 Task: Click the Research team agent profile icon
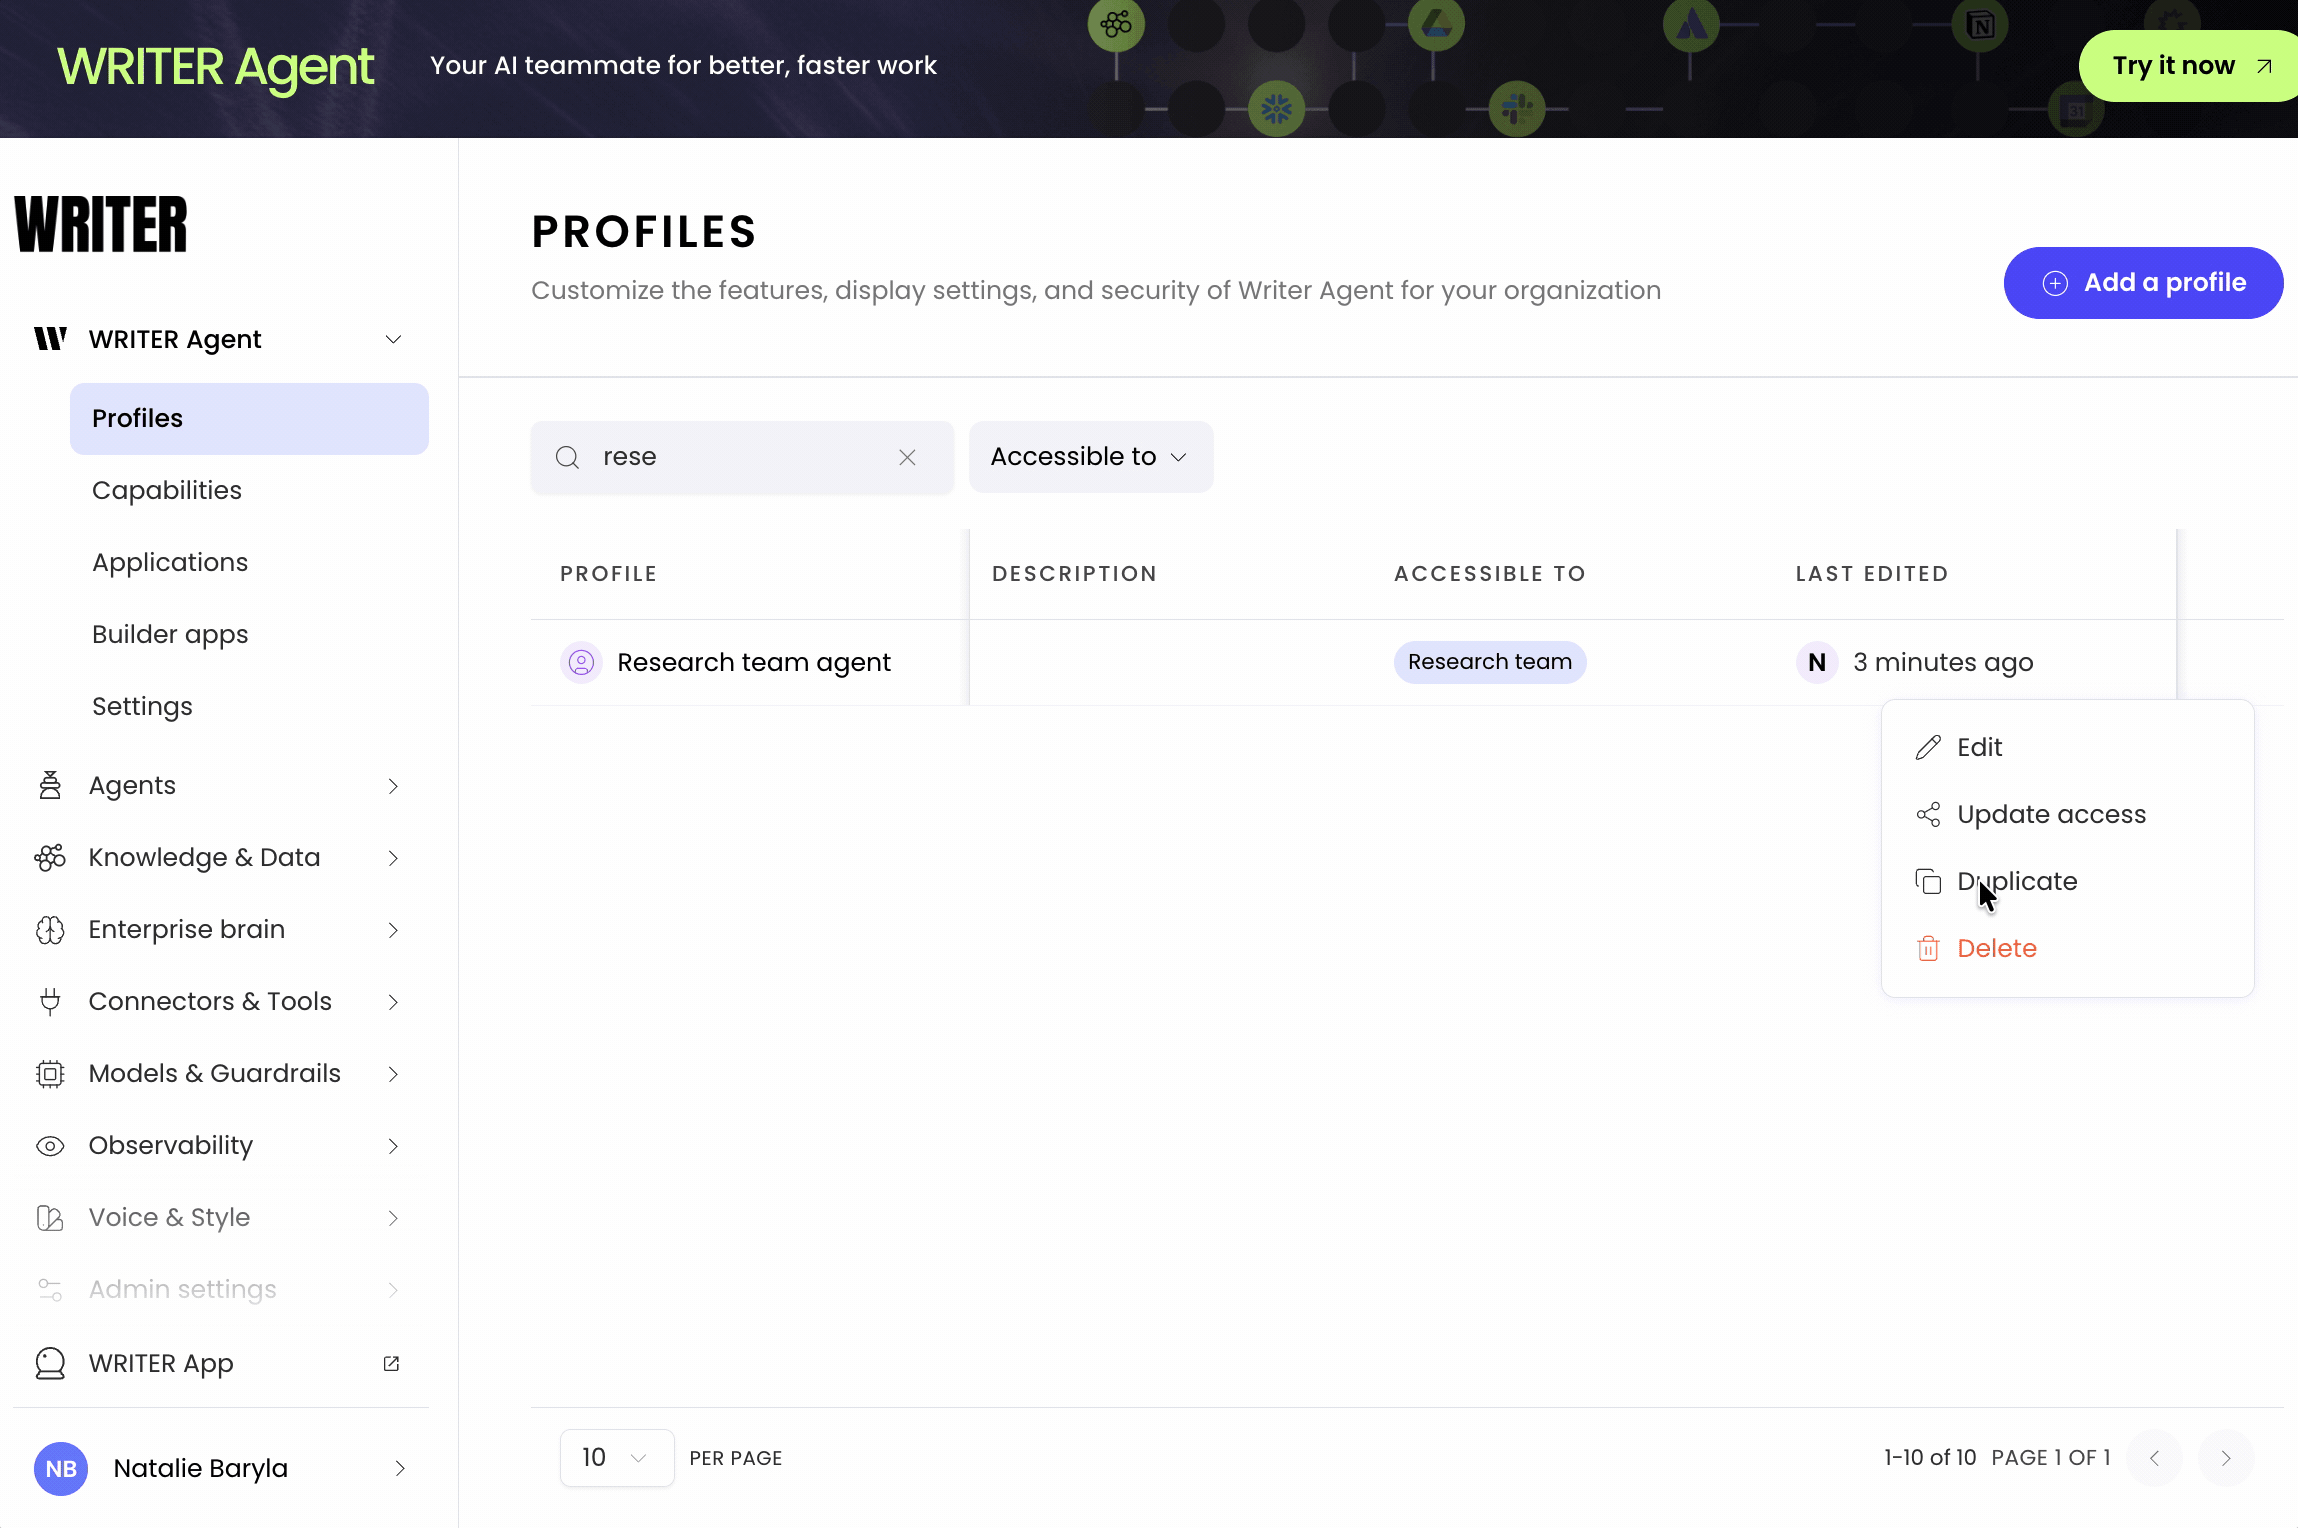tap(581, 662)
